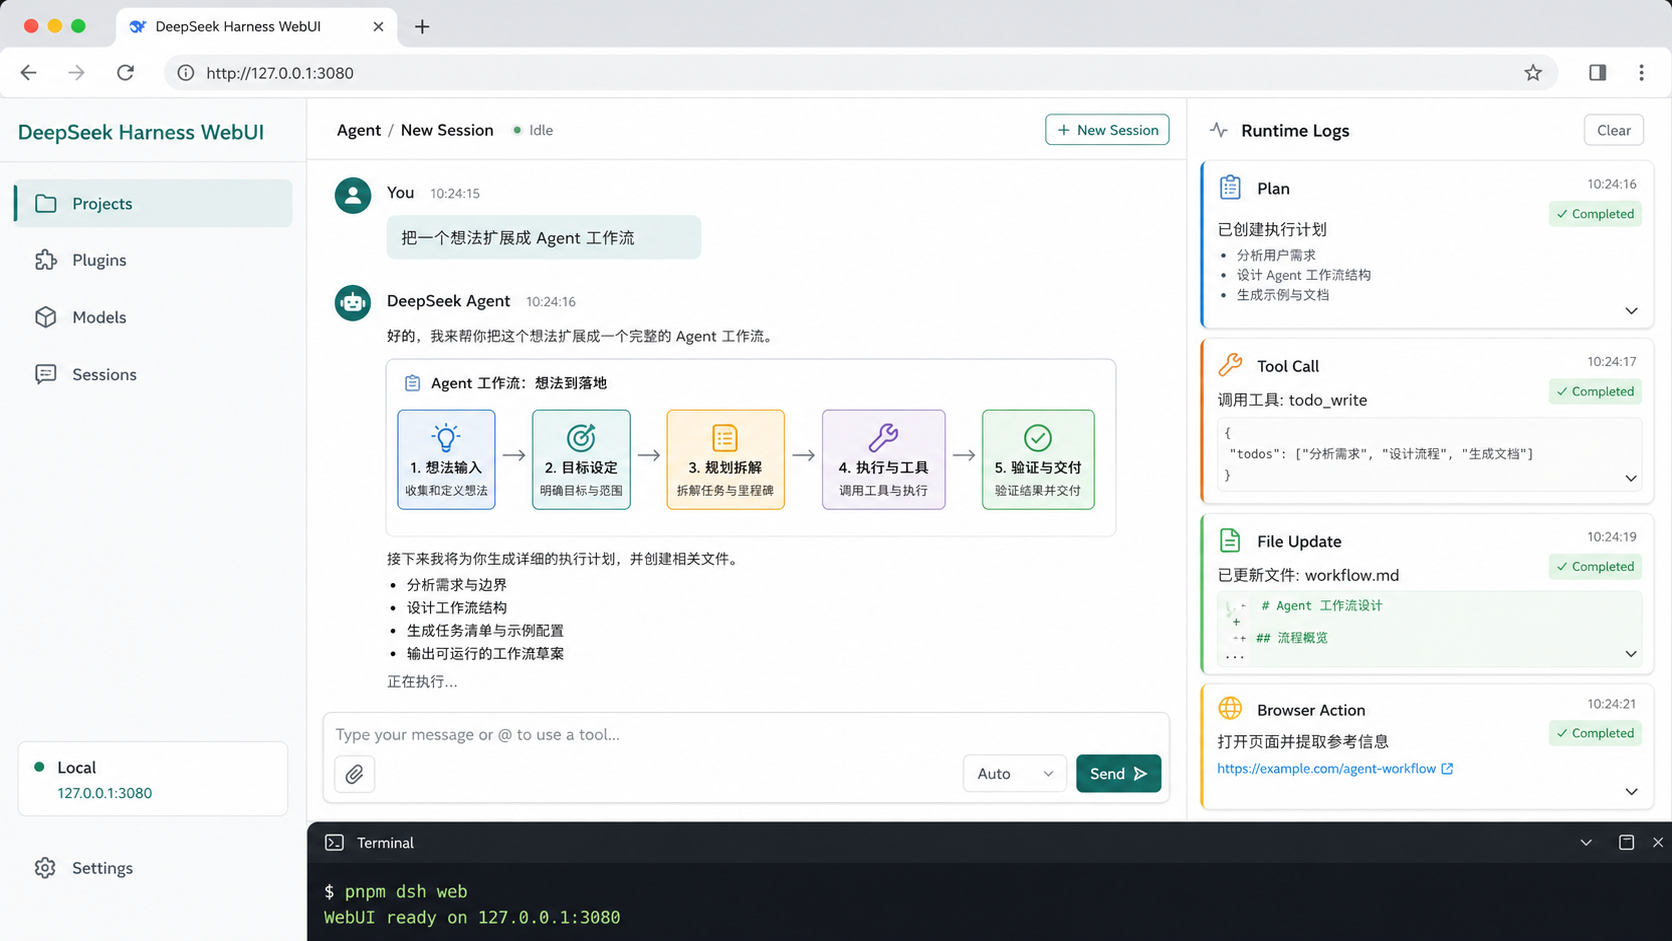Open the Projects section in sidebar
The image size is (1672, 941).
pos(154,203)
